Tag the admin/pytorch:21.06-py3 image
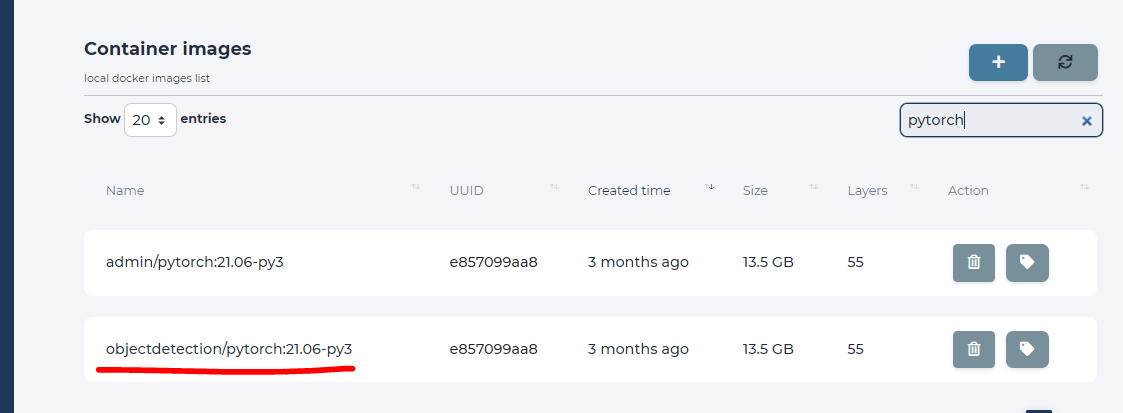The image size is (1123, 413). (x=1027, y=263)
